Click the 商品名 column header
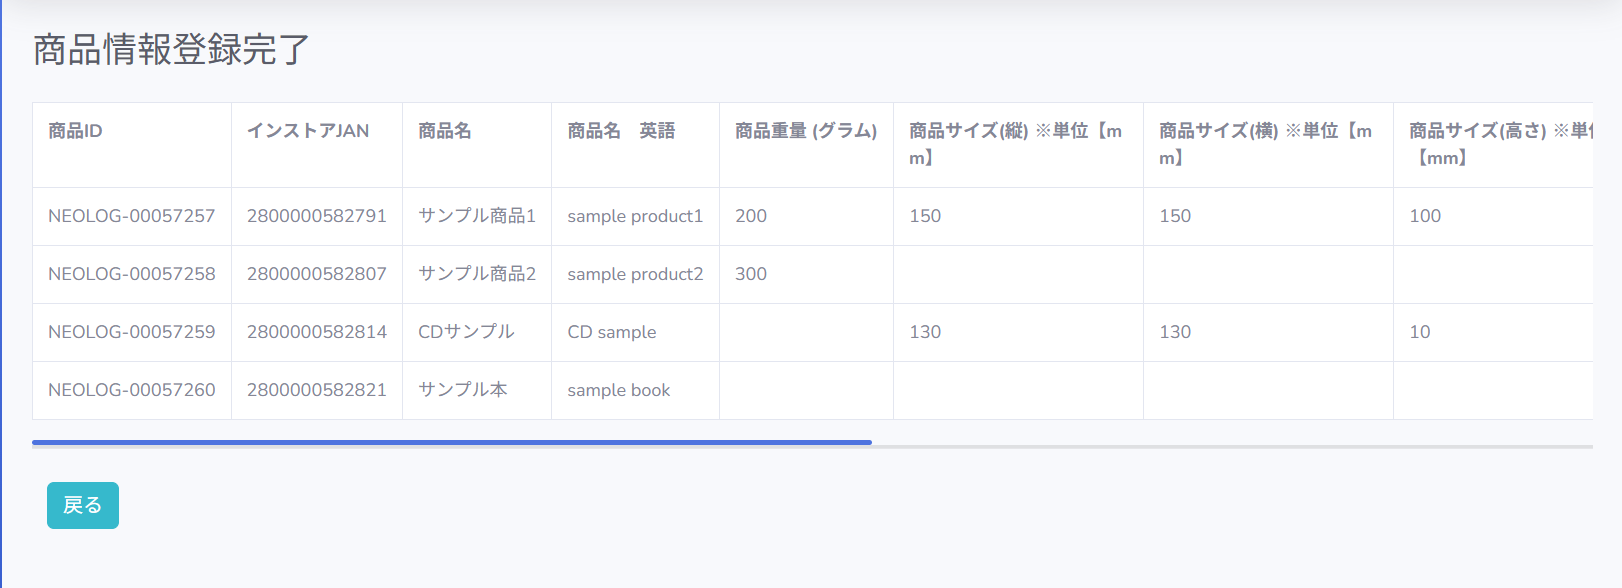The height and width of the screenshot is (588, 1622). (445, 131)
